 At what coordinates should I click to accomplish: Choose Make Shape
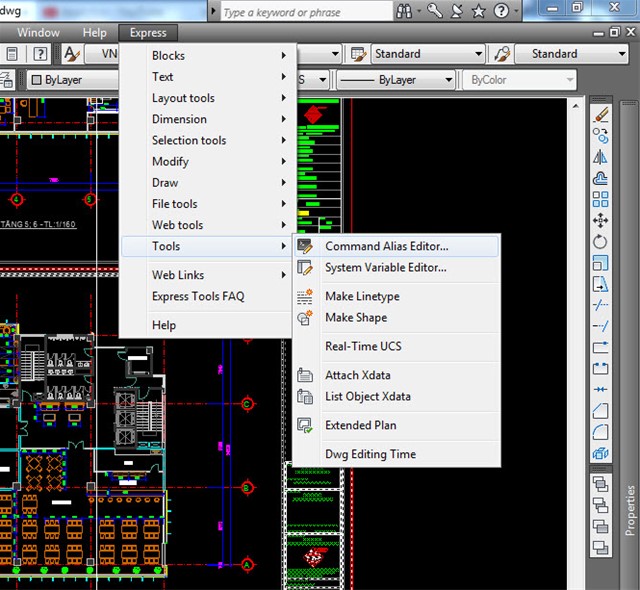click(396, 318)
